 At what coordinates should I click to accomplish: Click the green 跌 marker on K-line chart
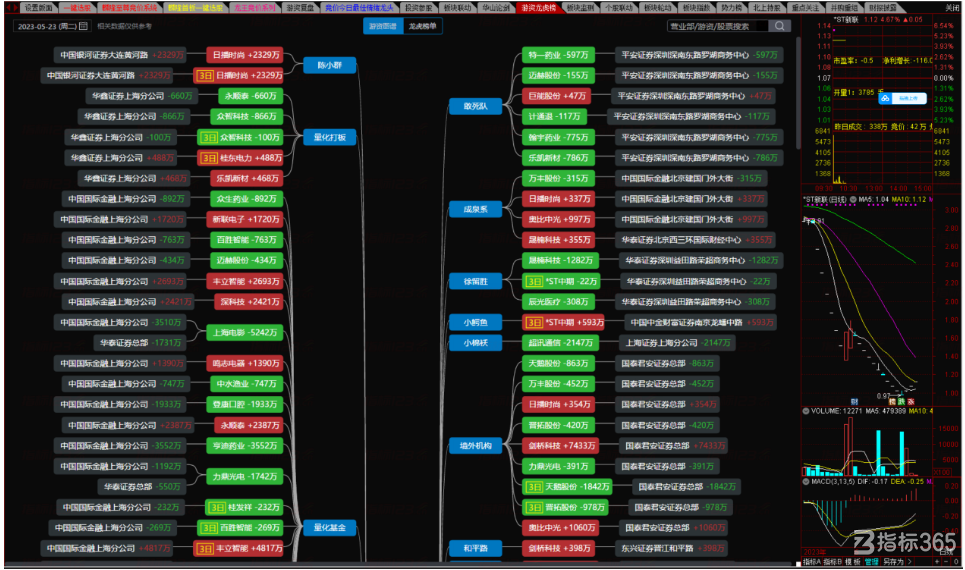pyautogui.click(x=902, y=401)
